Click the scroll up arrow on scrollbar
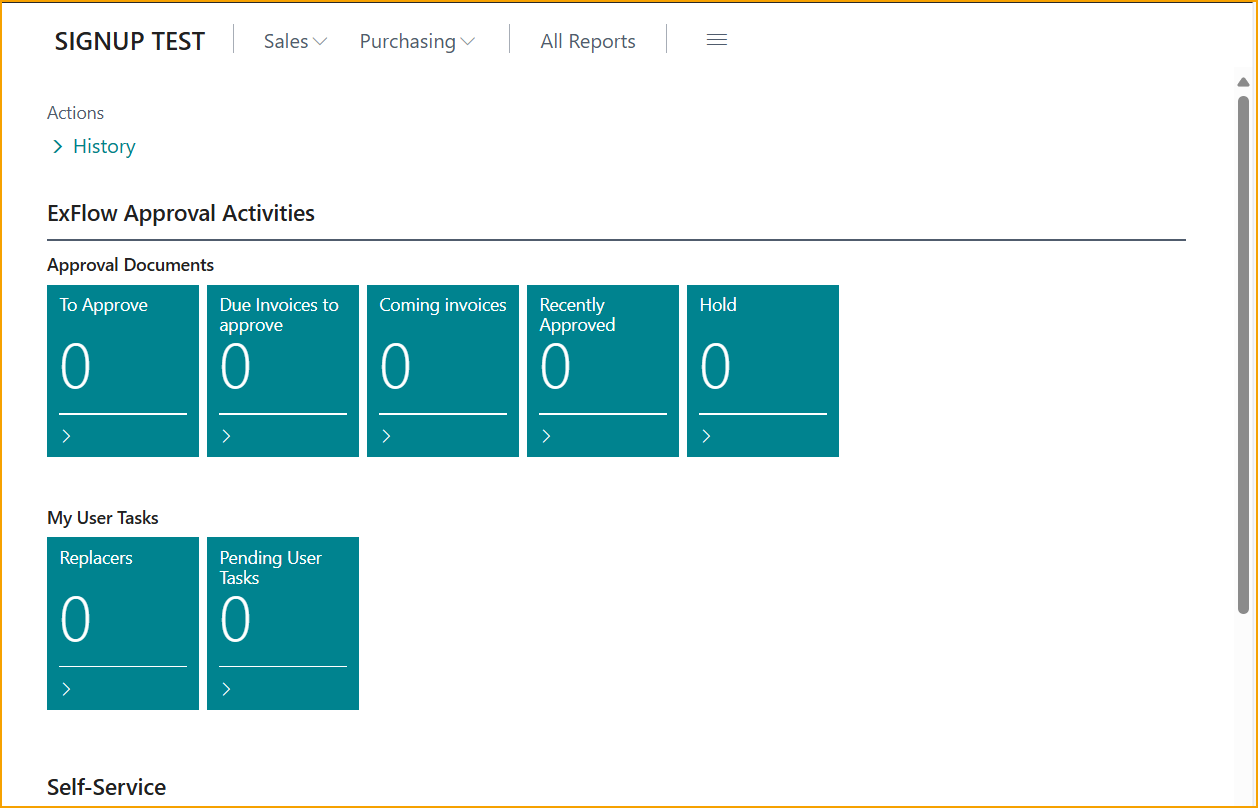Image resolution: width=1258 pixels, height=808 pixels. coord(1243,82)
